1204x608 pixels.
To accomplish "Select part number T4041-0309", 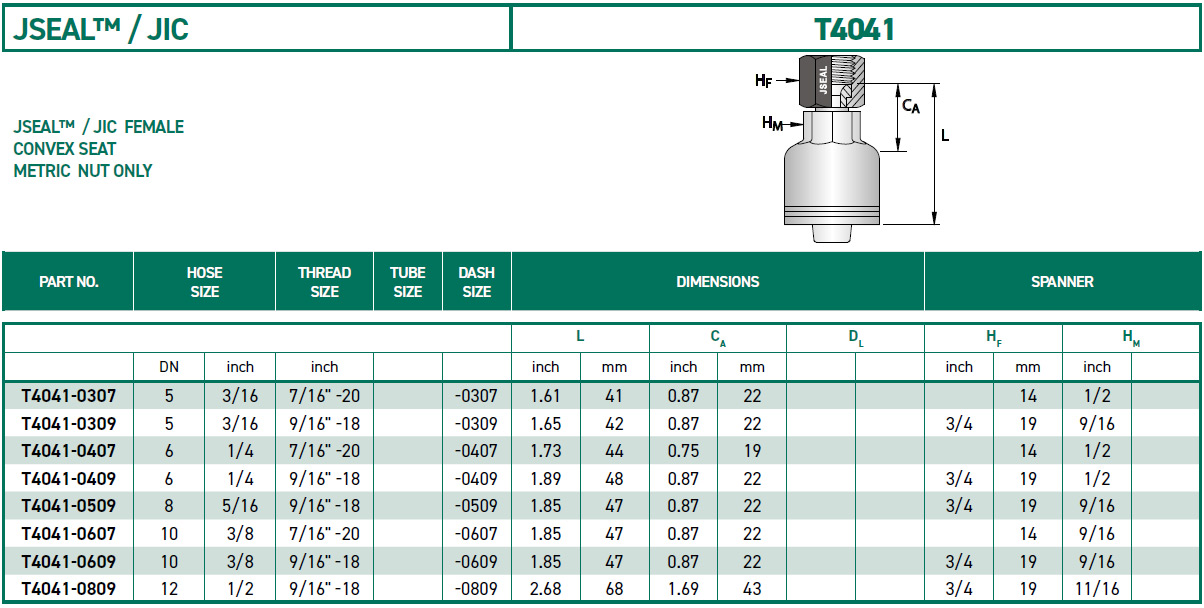I will click(69, 424).
